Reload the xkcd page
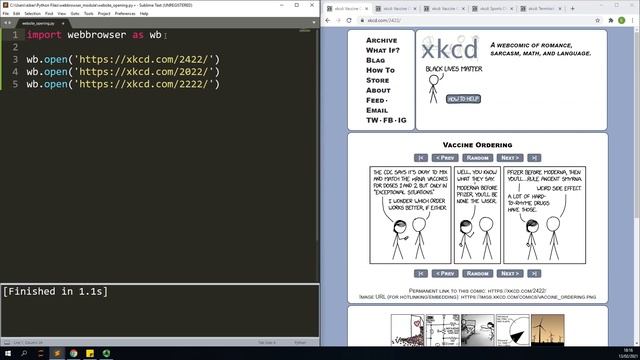640x360 pixels. [x=349, y=20]
